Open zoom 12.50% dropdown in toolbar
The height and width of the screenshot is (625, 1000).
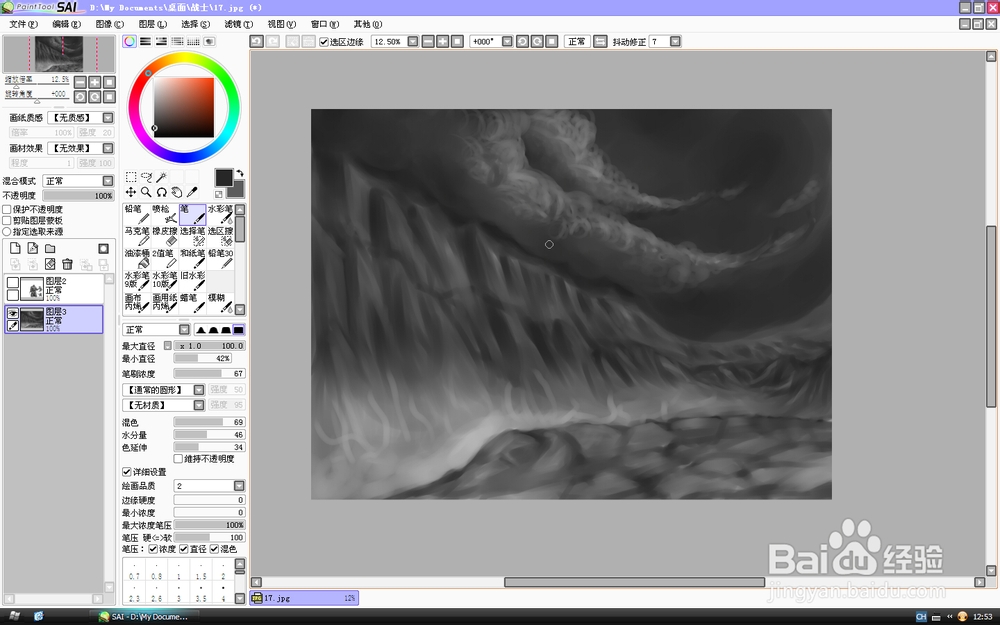pos(413,41)
